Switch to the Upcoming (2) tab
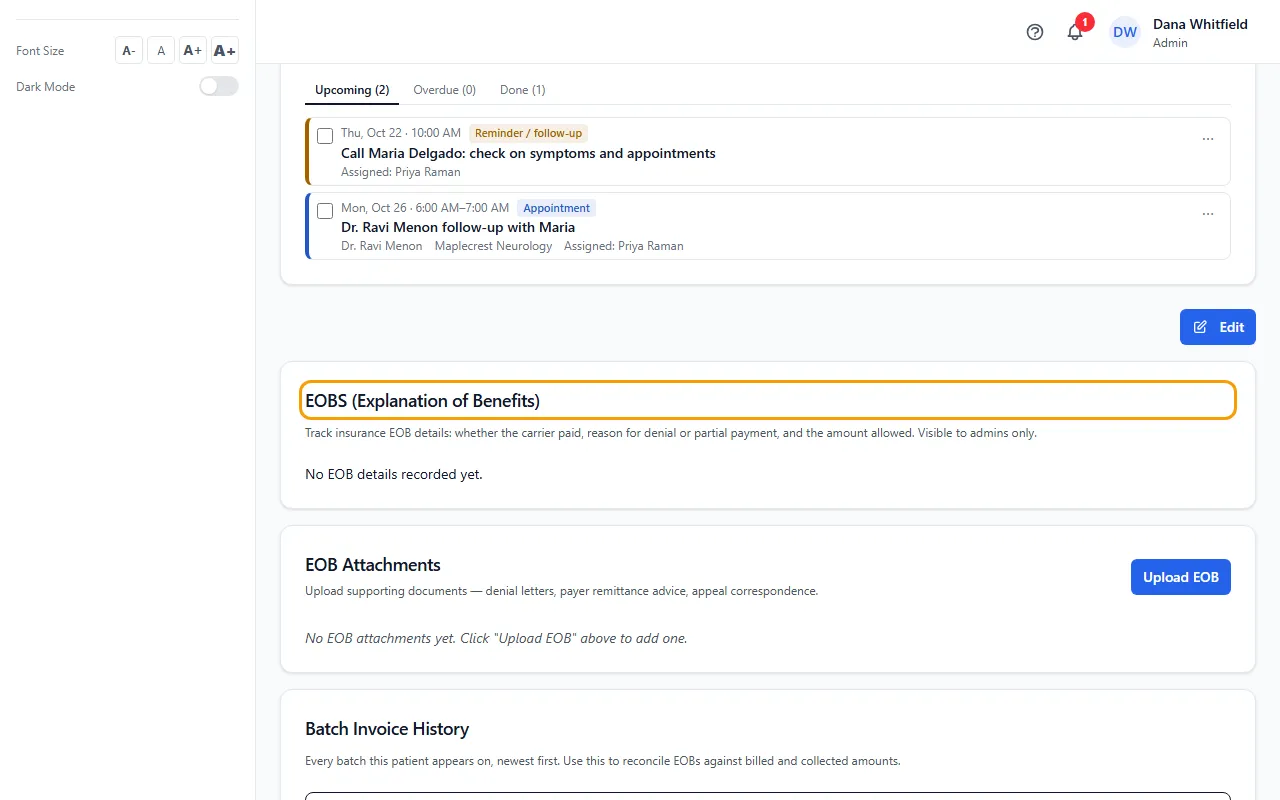Screen dimensions: 1280x800 [352, 90]
